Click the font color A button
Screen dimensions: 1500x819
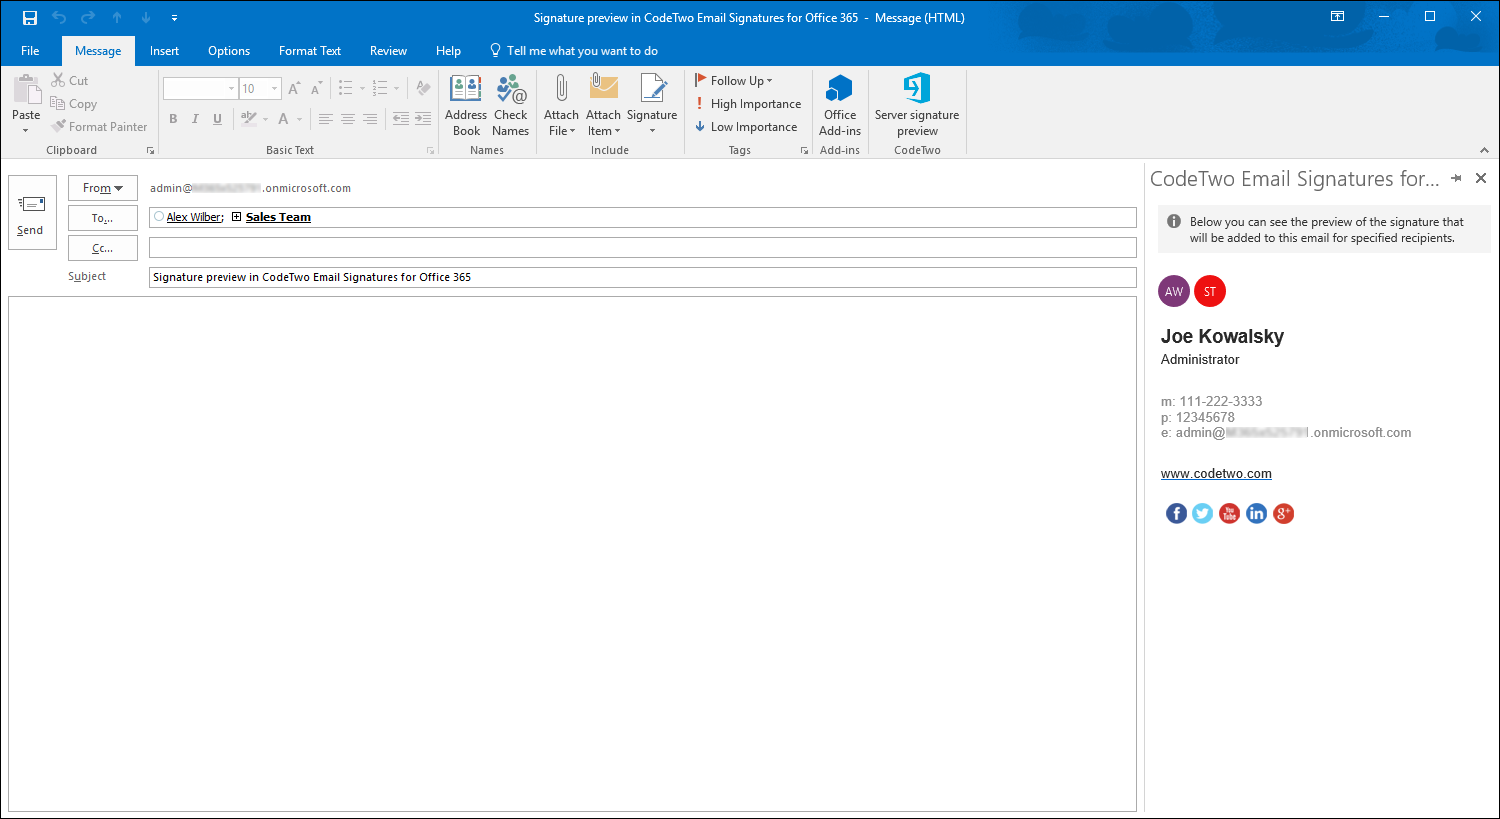(x=283, y=119)
